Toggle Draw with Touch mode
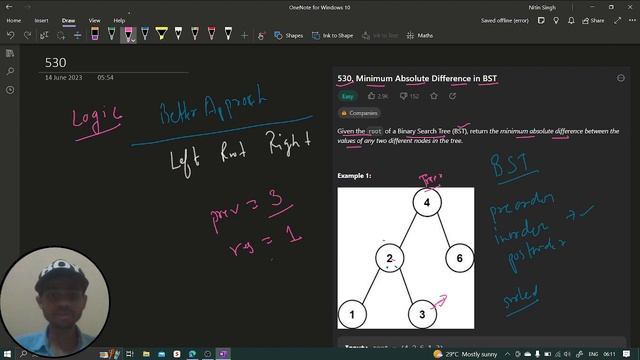The height and width of the screenshot is (360, 640). click(x=261, y=36)
